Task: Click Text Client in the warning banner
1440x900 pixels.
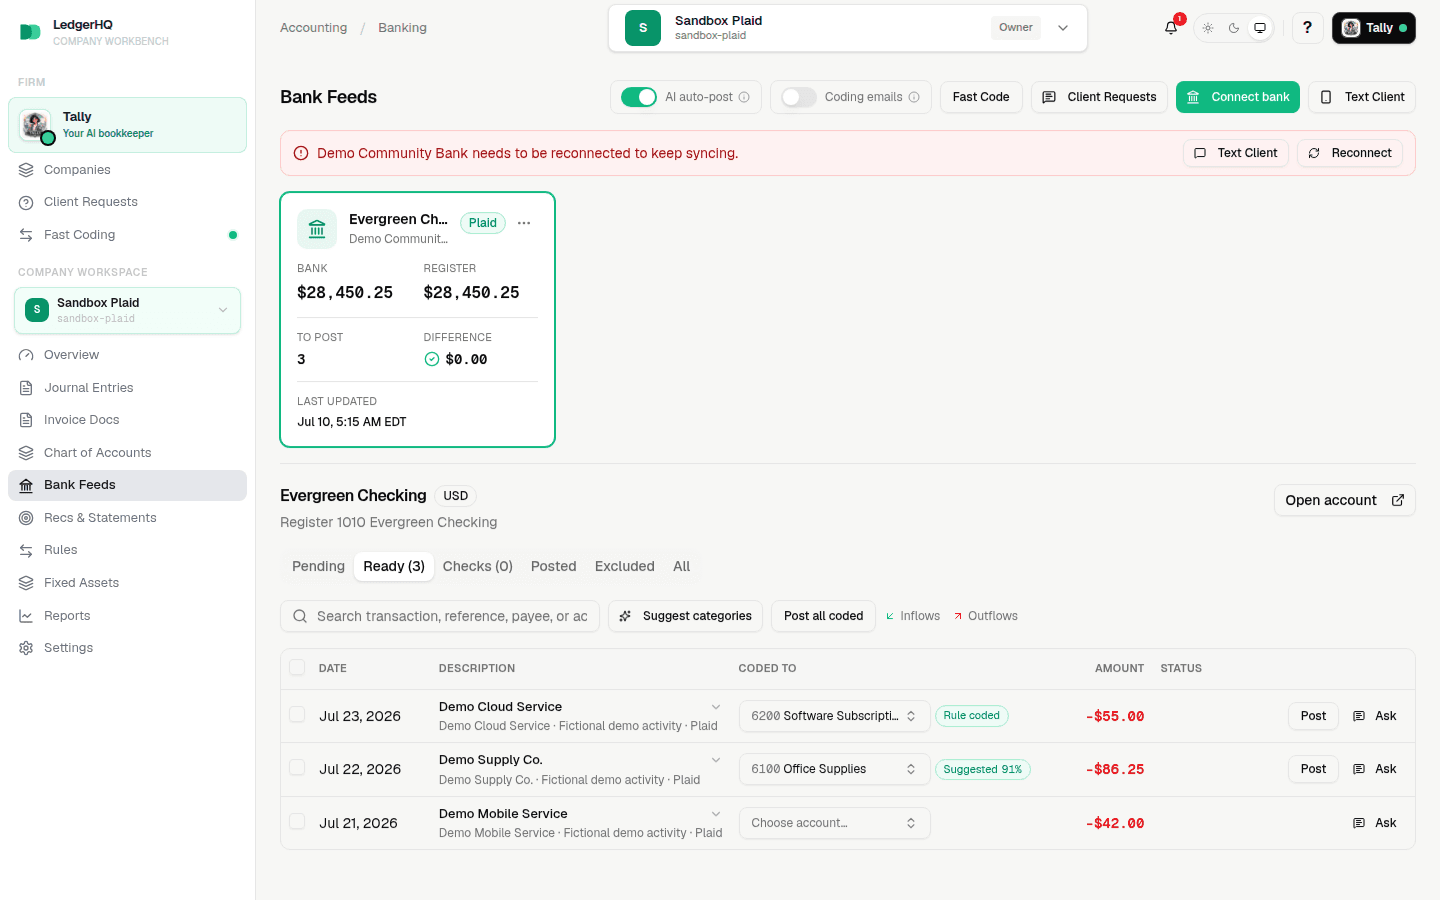Action: (1236, 153)
